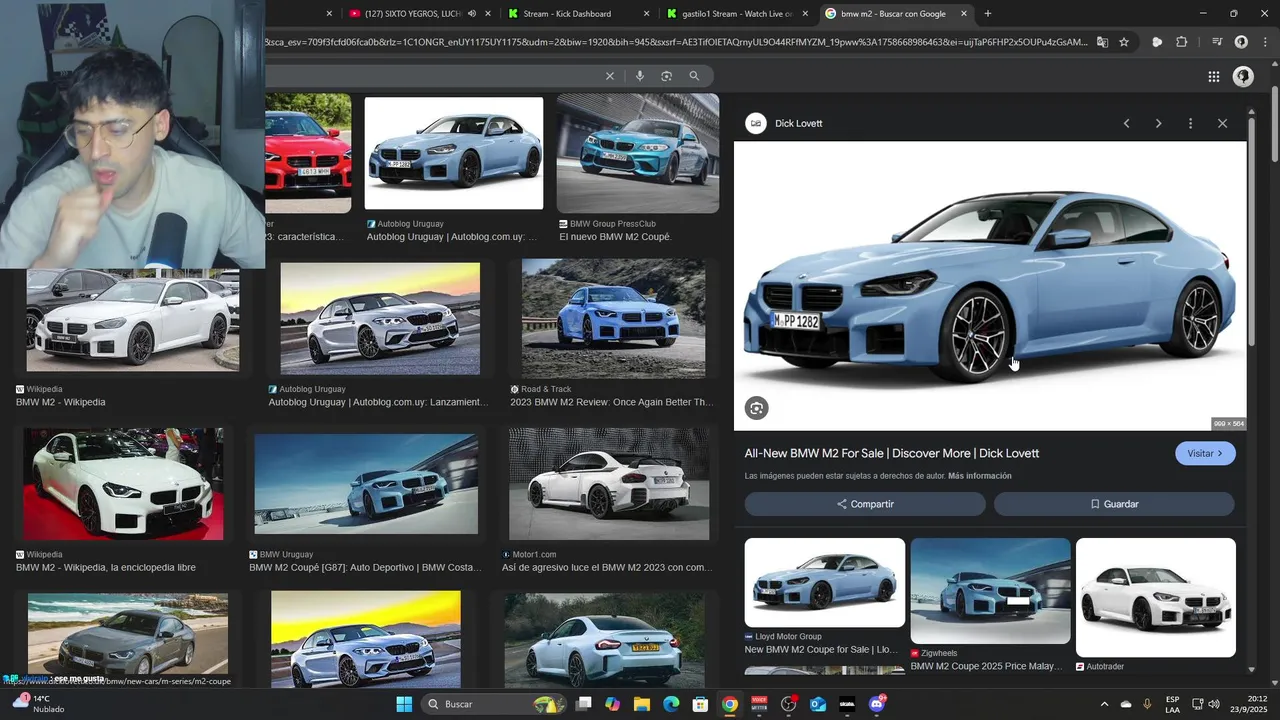The width and height of the screenshot is (1280, 720).
Task: Open Chrome profile icon in toolbar
Action: point(1241,42)
